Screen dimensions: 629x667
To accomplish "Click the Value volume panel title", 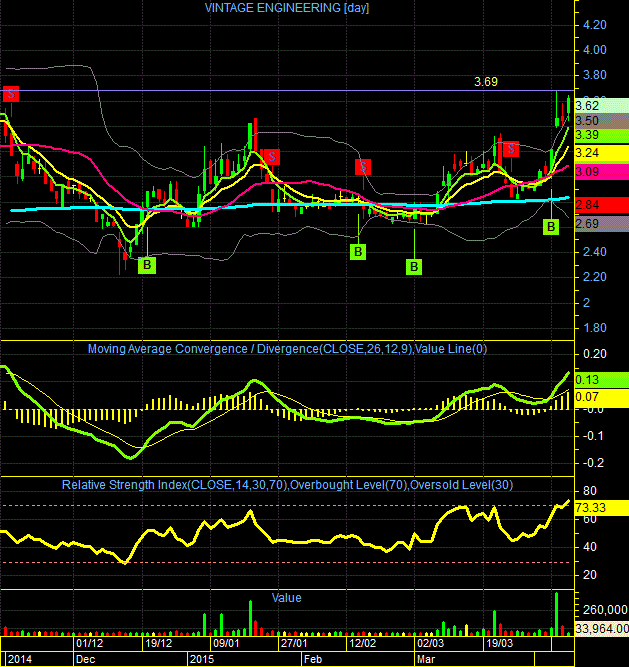I will pos(287,598).
